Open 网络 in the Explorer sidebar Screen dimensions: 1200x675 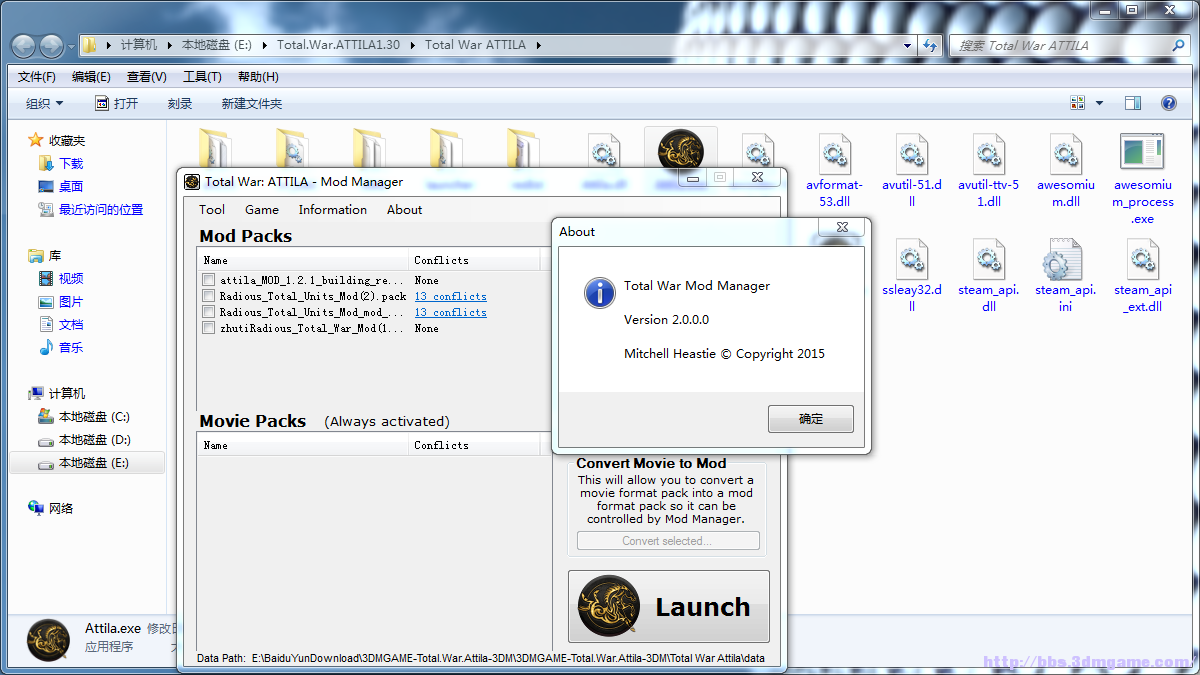[x=61, y=508]
